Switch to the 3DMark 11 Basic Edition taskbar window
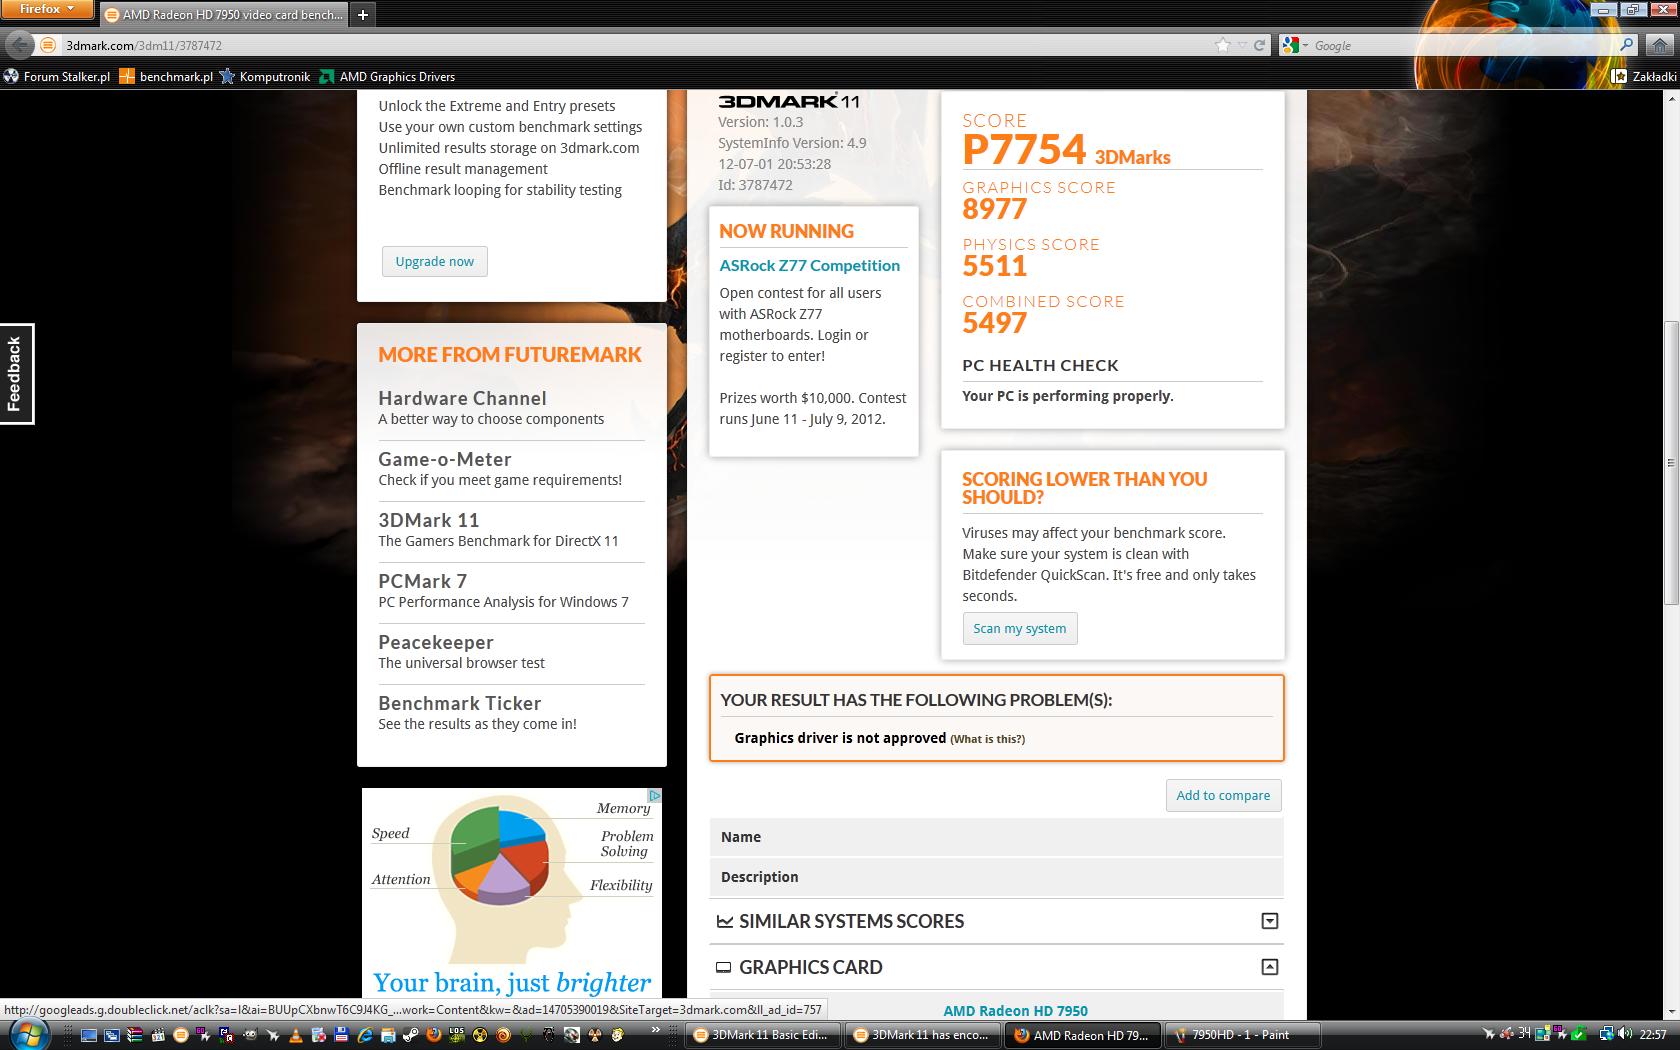Screen dimensions: 1680x1050 tap(763, 1035)
